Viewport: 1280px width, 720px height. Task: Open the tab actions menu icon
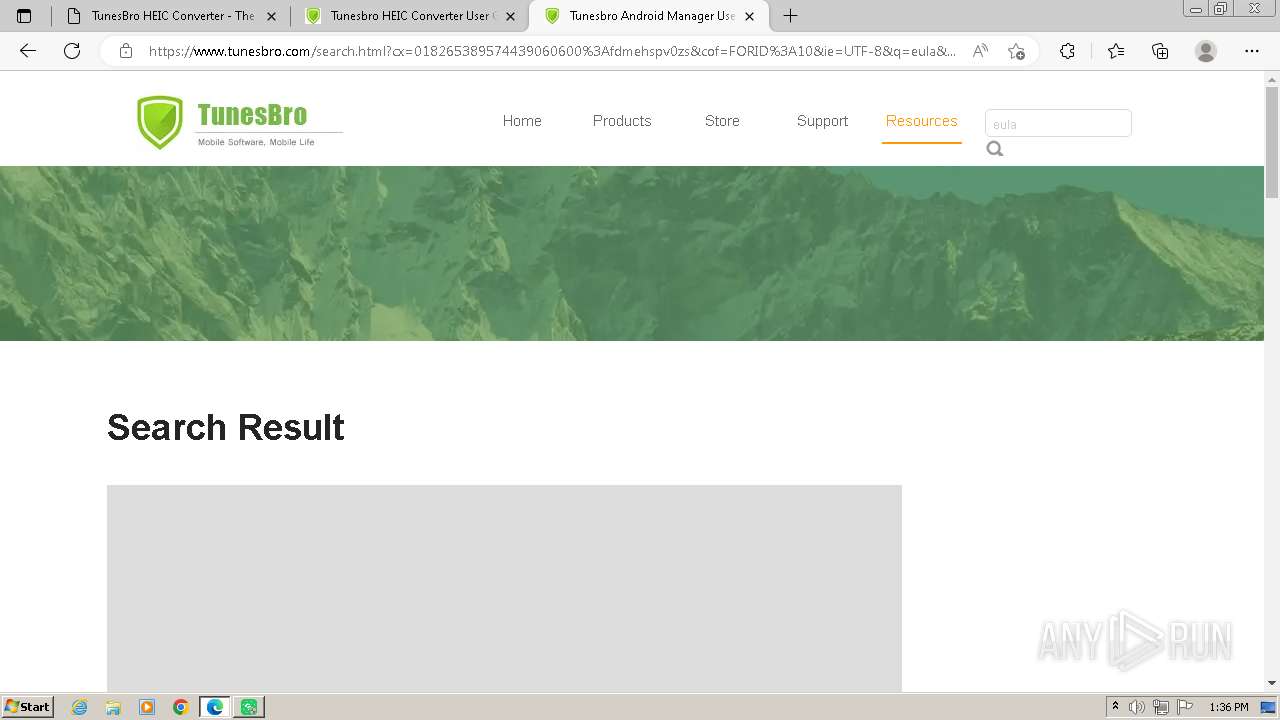[x=24, y=16]
